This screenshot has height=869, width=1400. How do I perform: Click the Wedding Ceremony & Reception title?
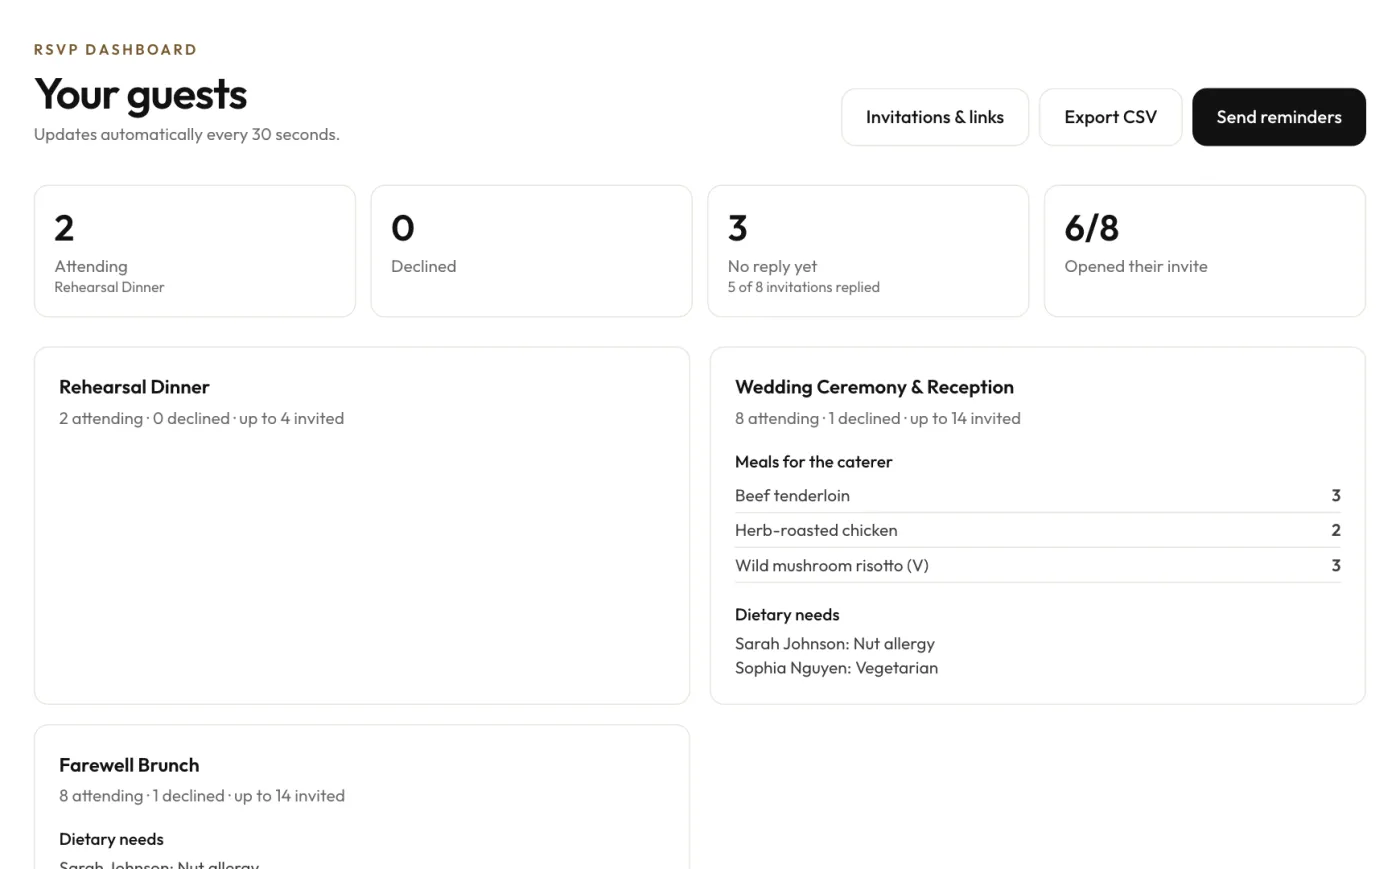tap(874, 387)
